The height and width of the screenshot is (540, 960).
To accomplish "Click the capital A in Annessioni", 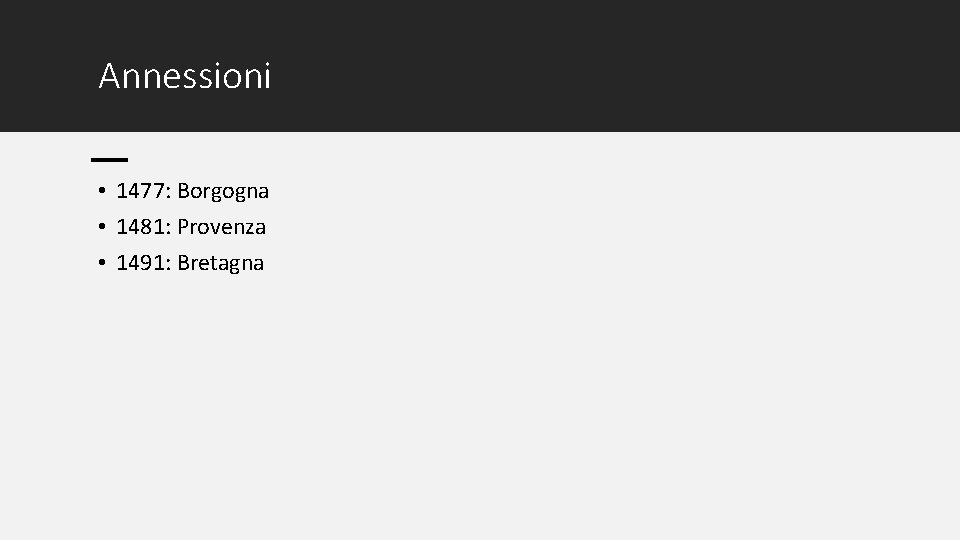I will pos(109,76).
